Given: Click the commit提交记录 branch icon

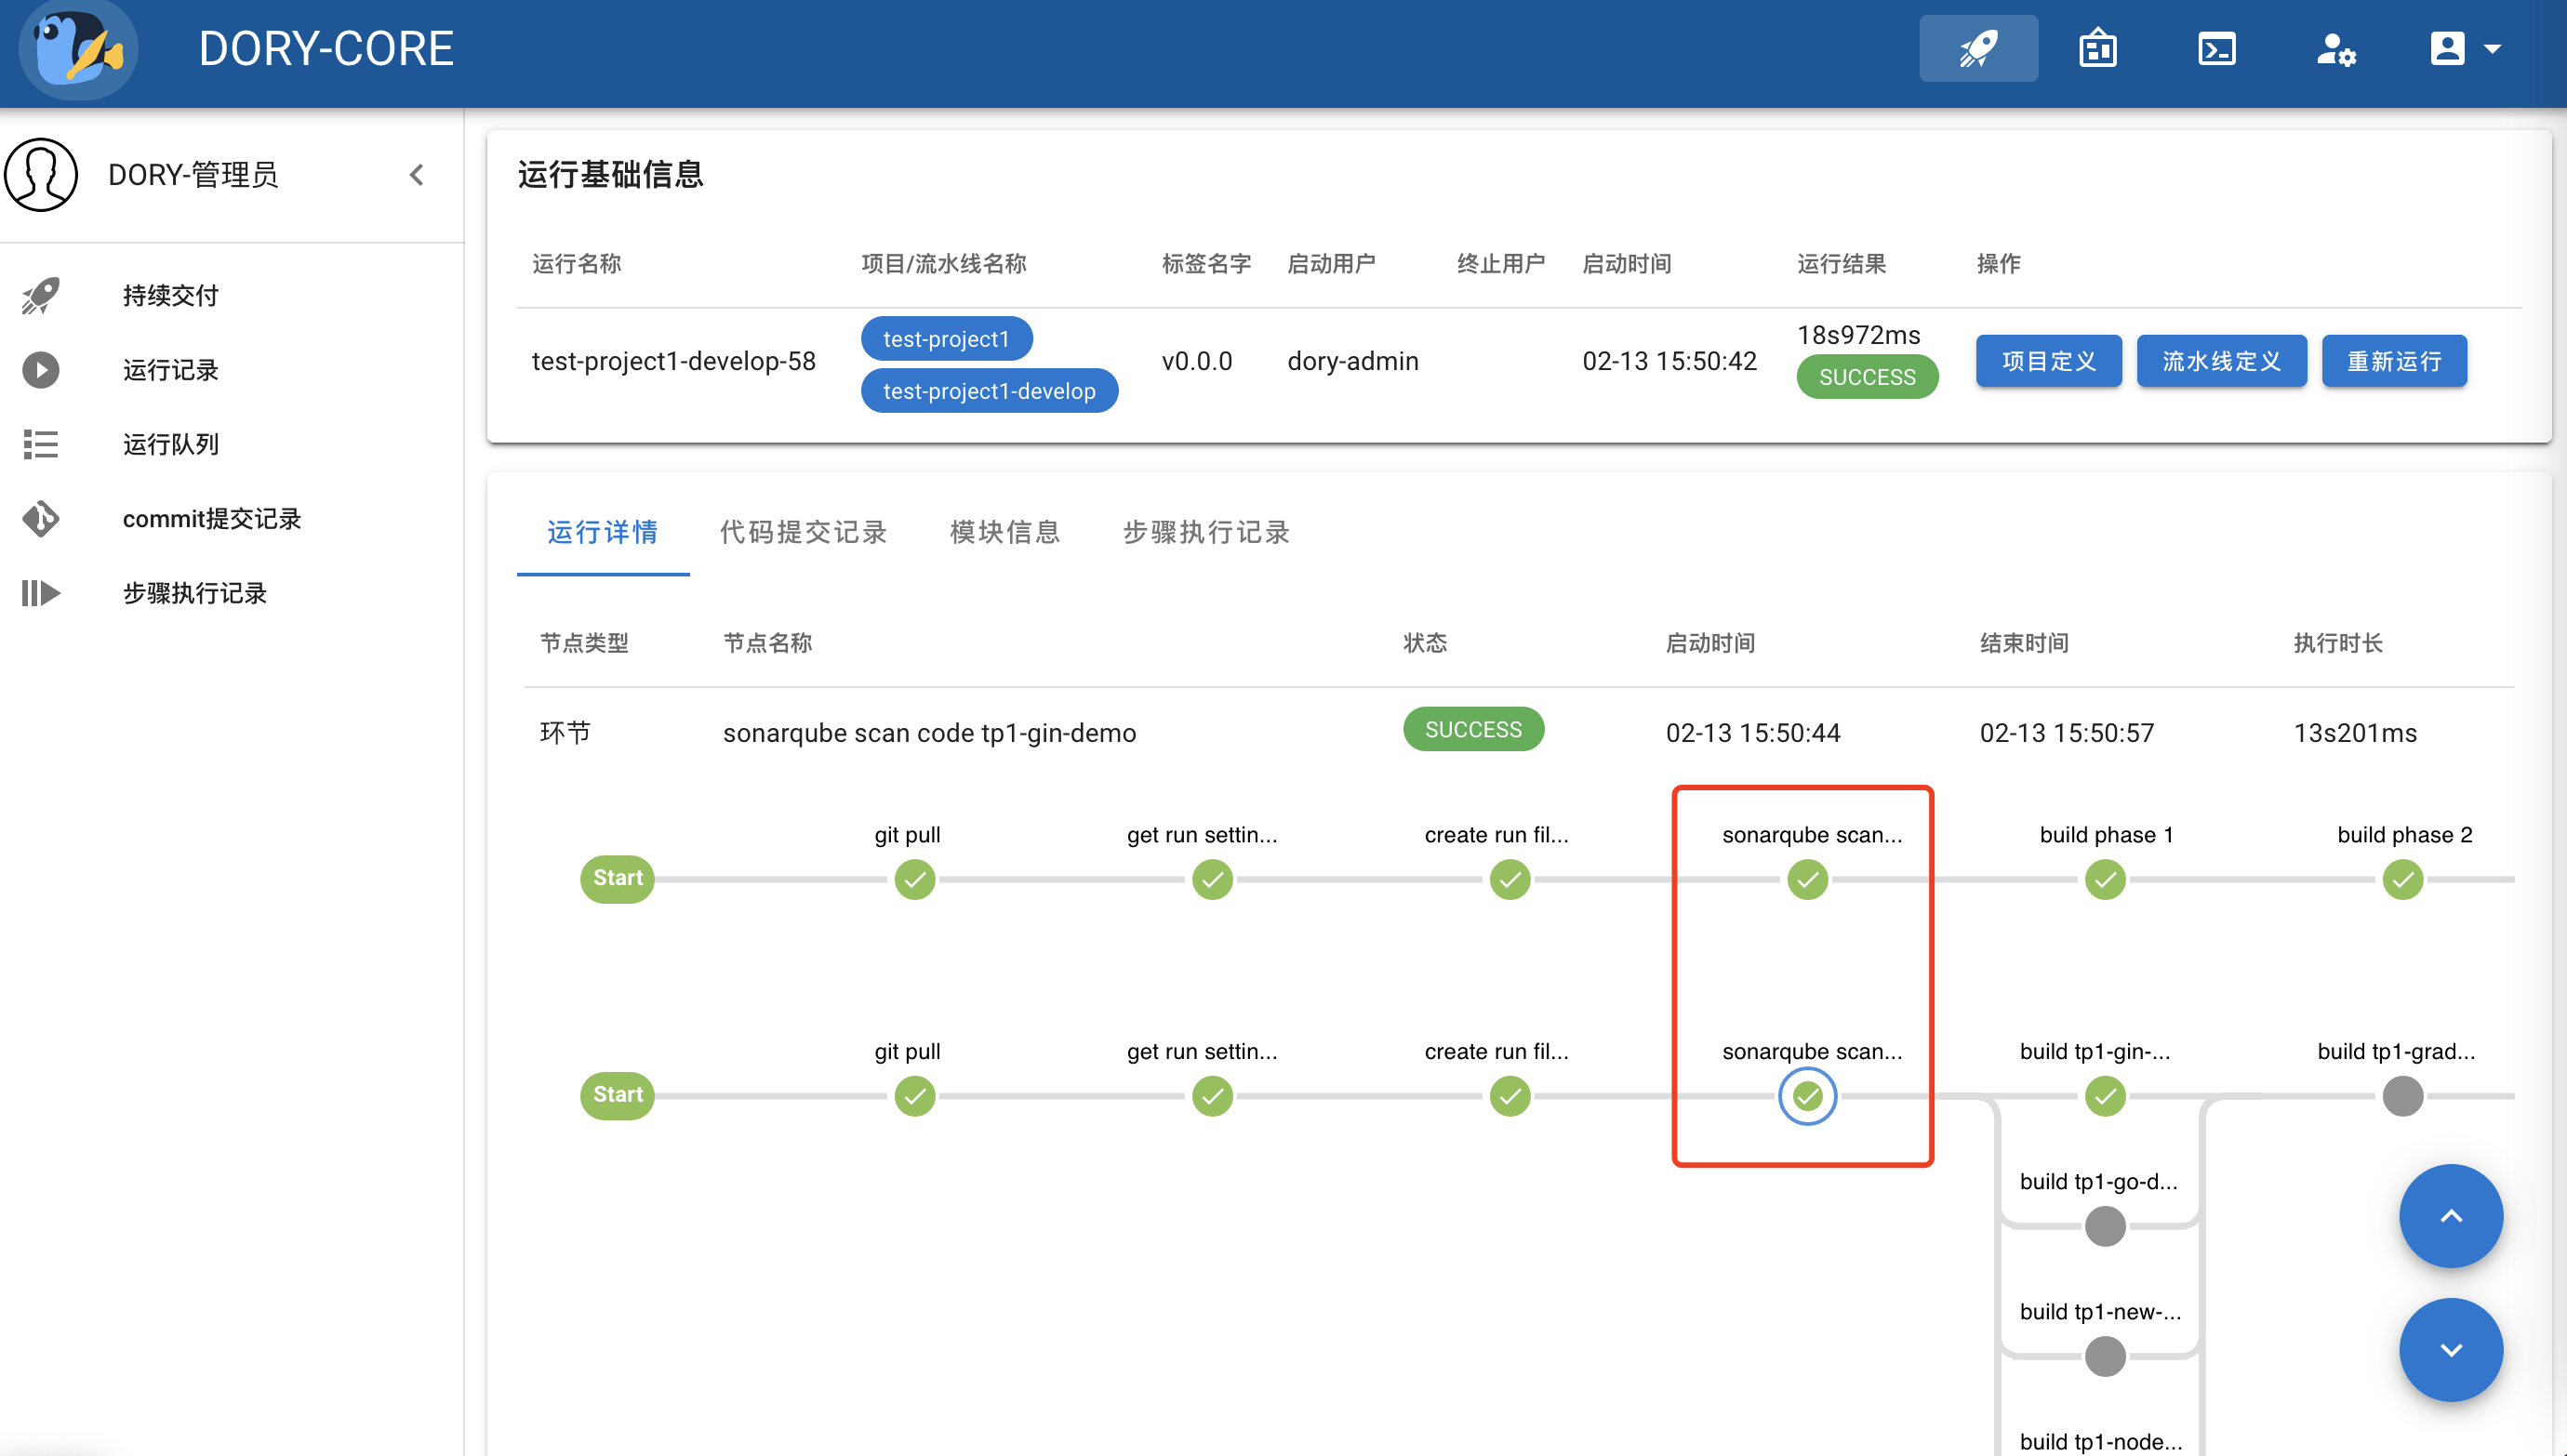Looking at the screenshot, I should (40, 519).
